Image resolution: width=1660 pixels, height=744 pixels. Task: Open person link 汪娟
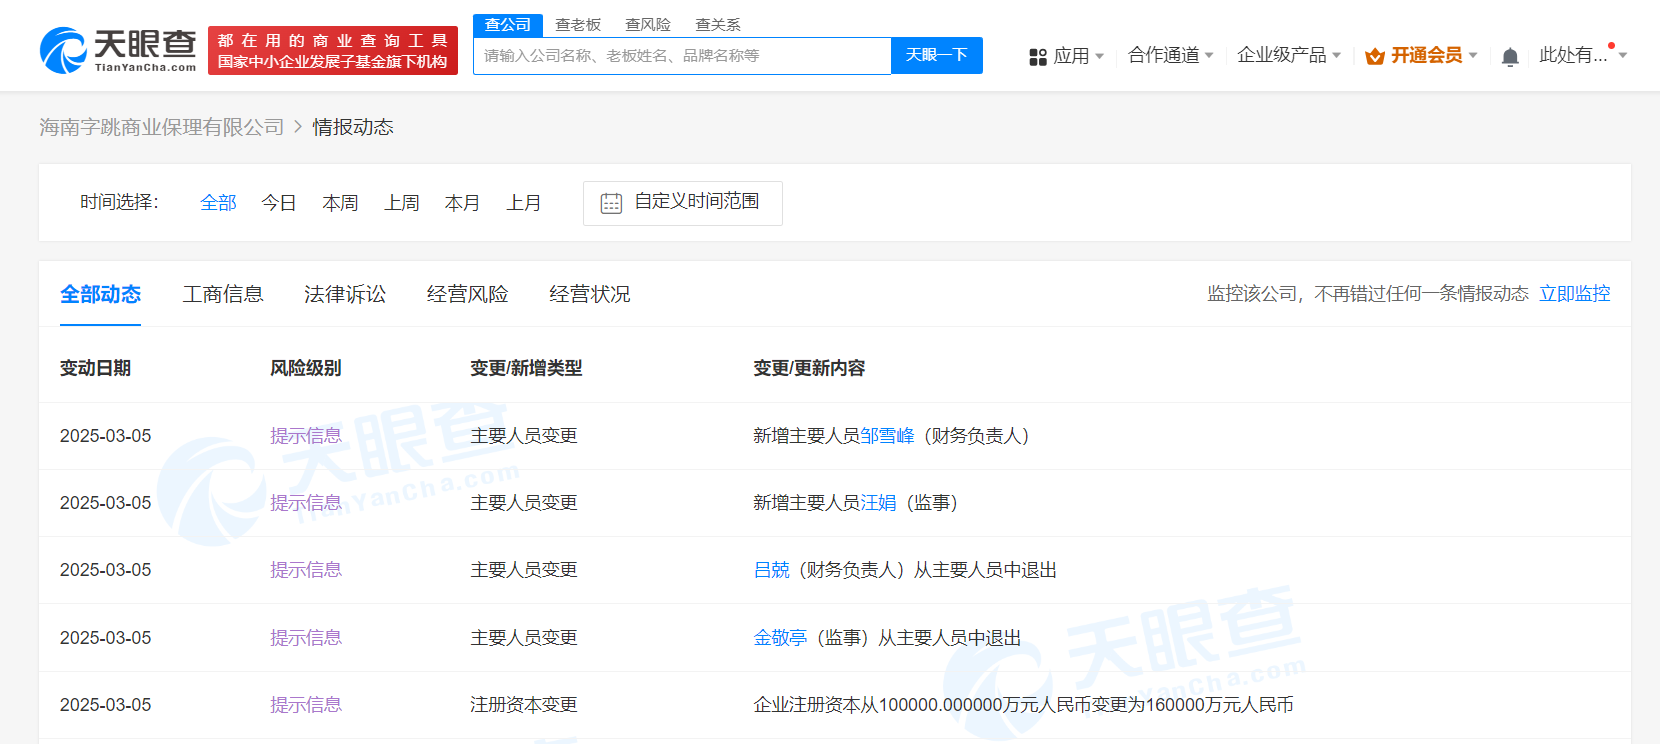(x=879, y=503)
